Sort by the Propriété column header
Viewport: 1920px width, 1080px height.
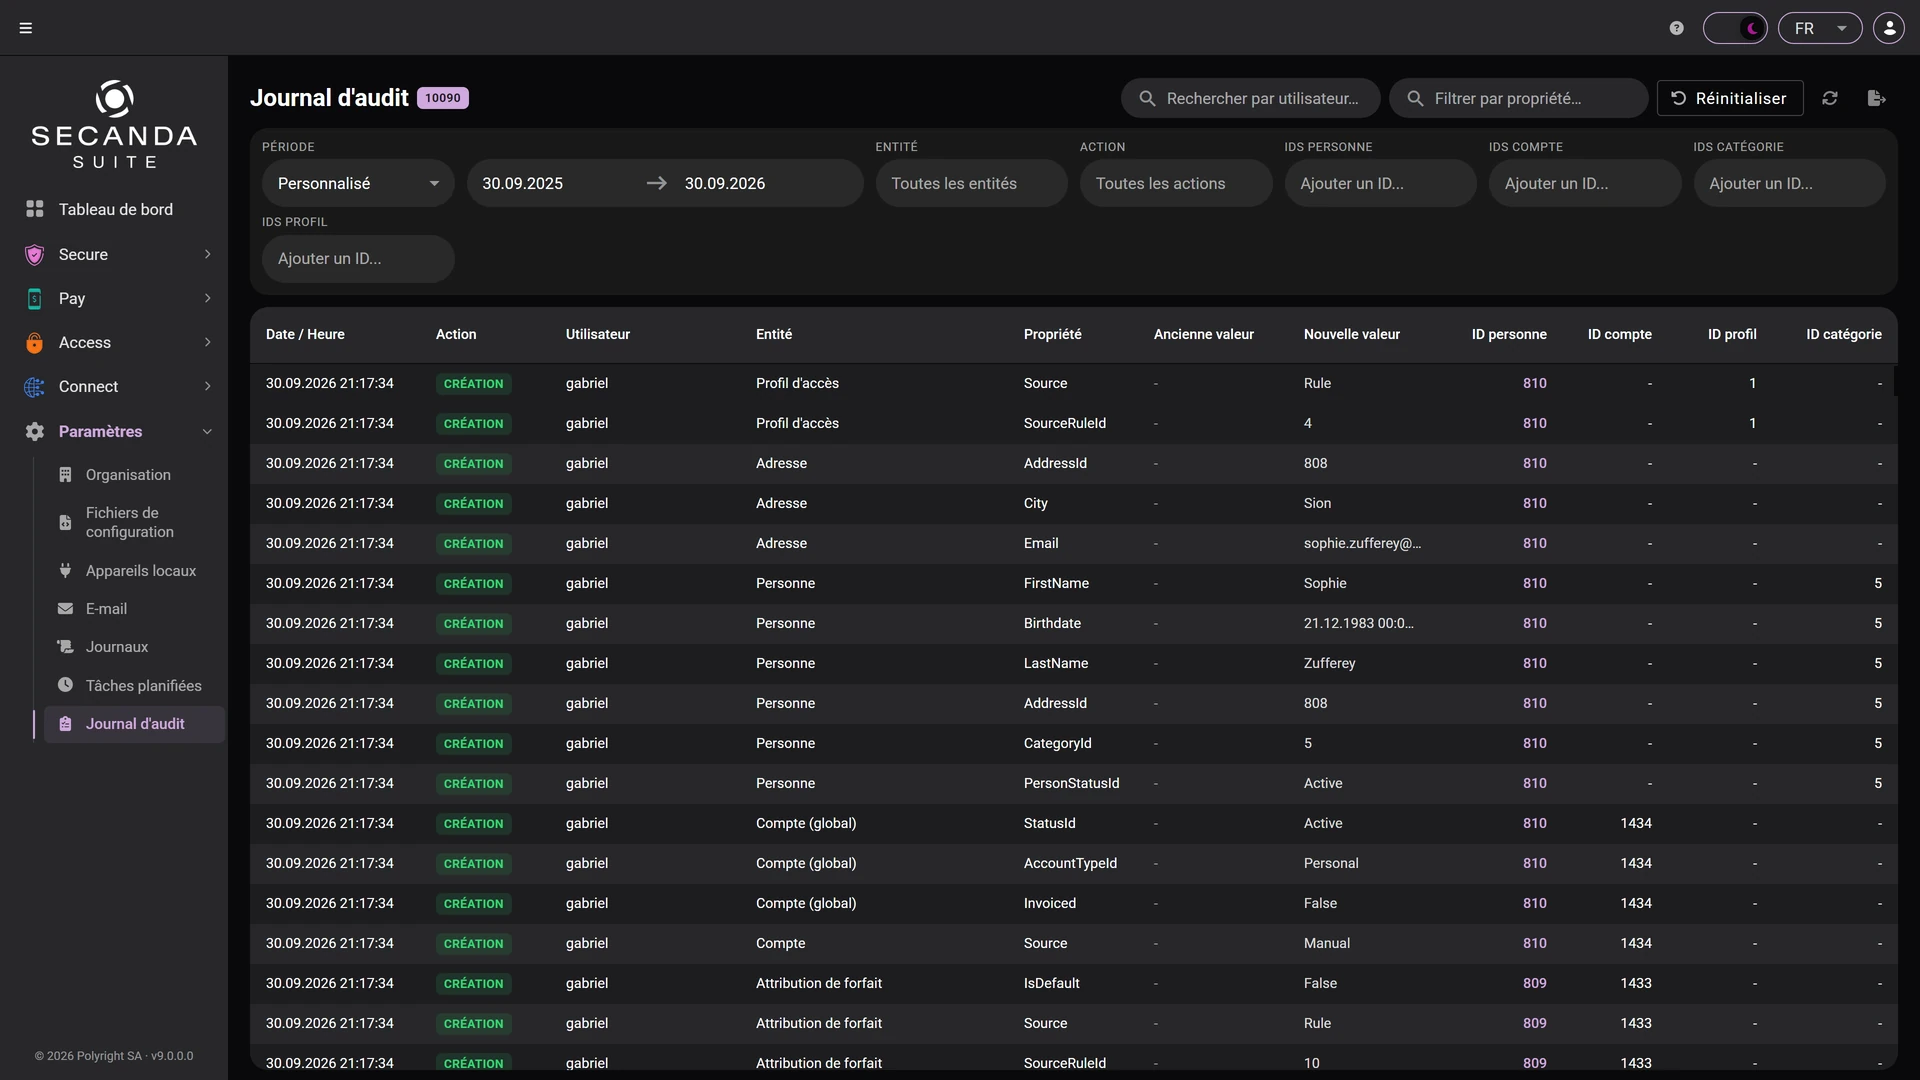click(1052, 334)
